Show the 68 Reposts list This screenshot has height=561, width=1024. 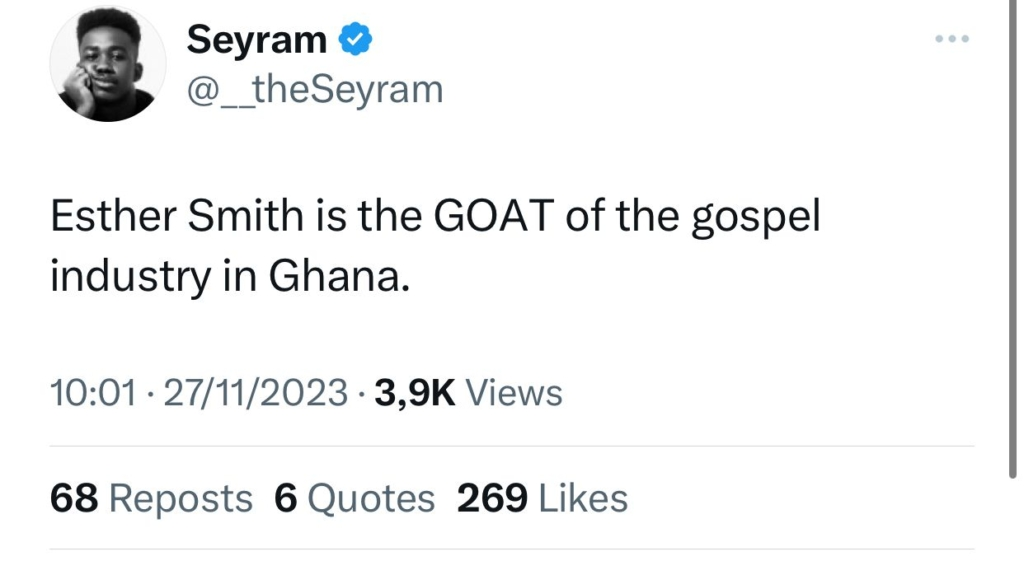pyautogui.click(x=151, y=498)
